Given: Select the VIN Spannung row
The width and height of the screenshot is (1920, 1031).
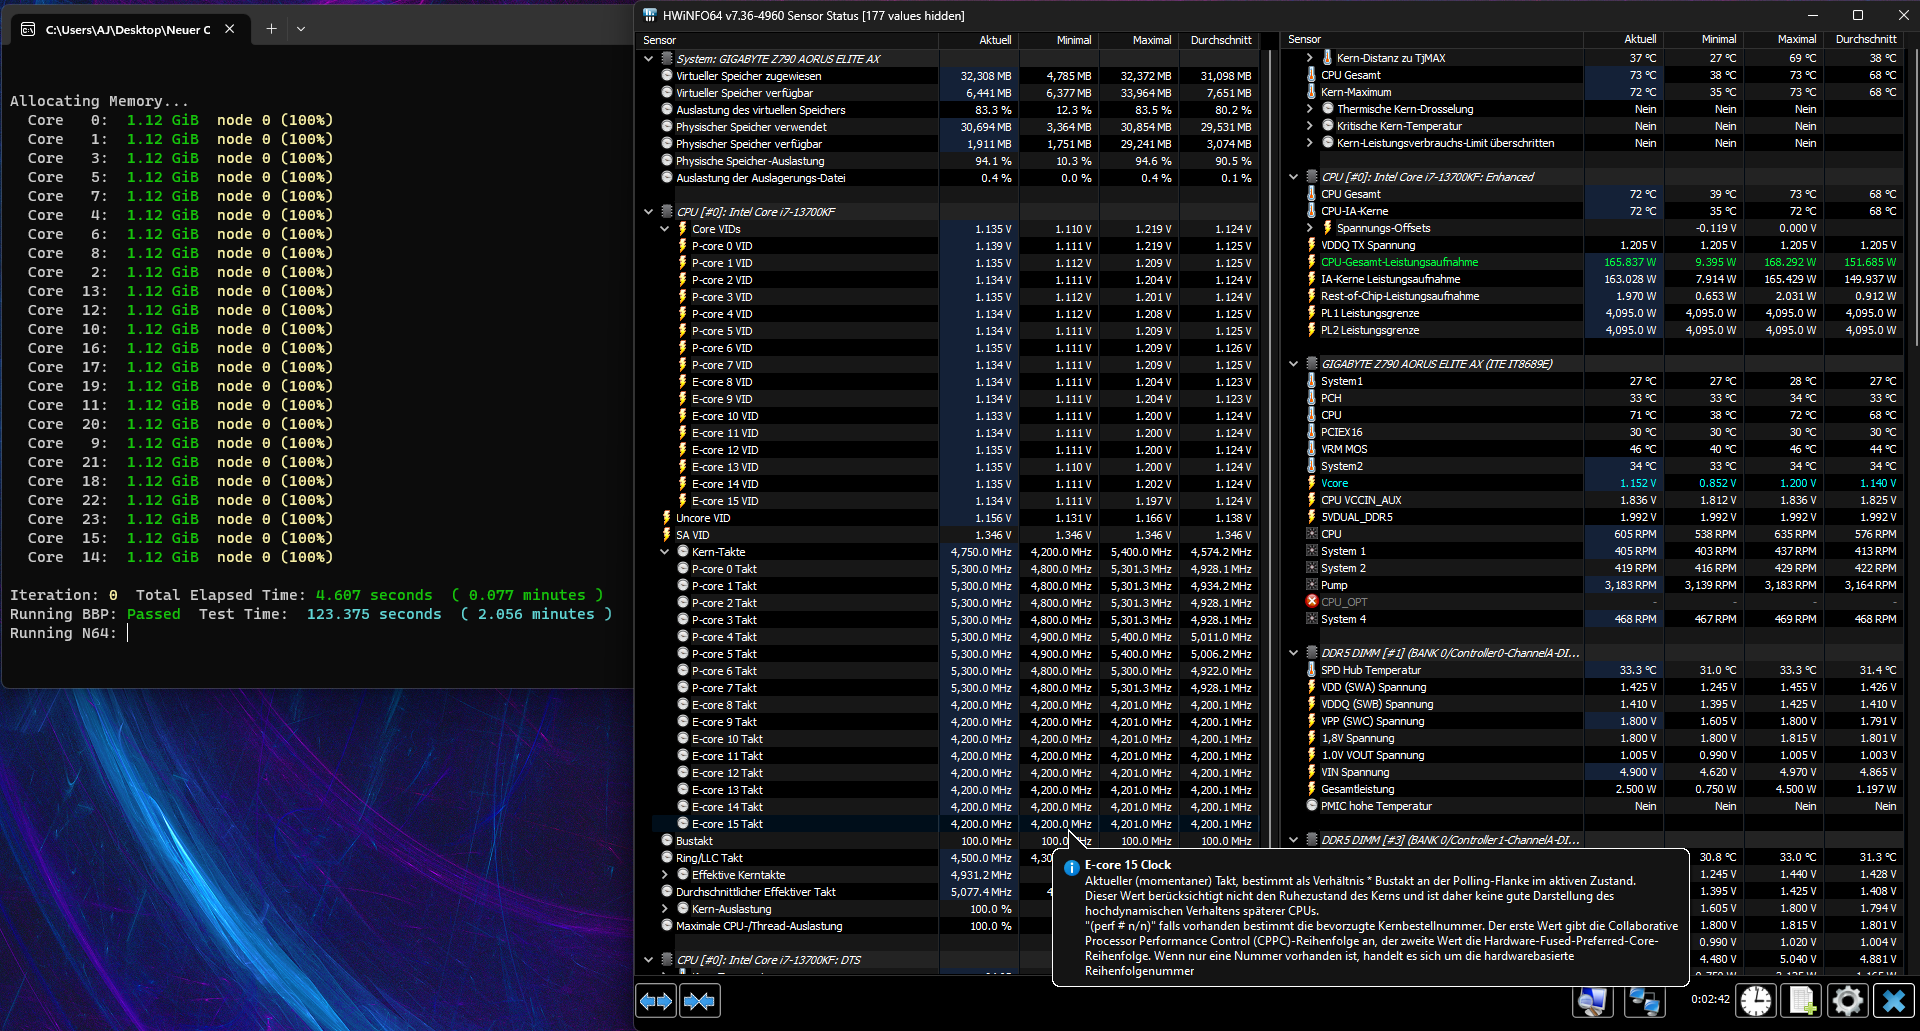Looking at the screenshot, I should click(1593, 772).
